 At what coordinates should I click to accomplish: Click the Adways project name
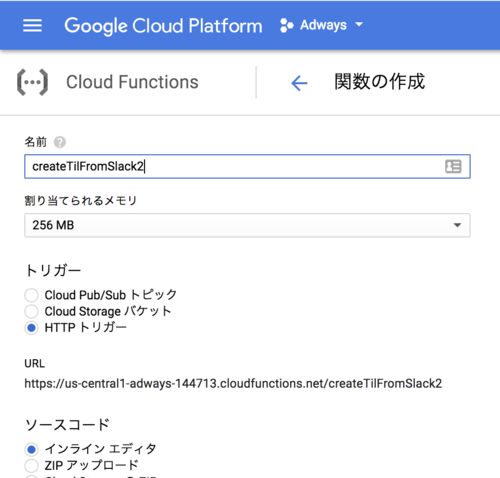[323, 25]
